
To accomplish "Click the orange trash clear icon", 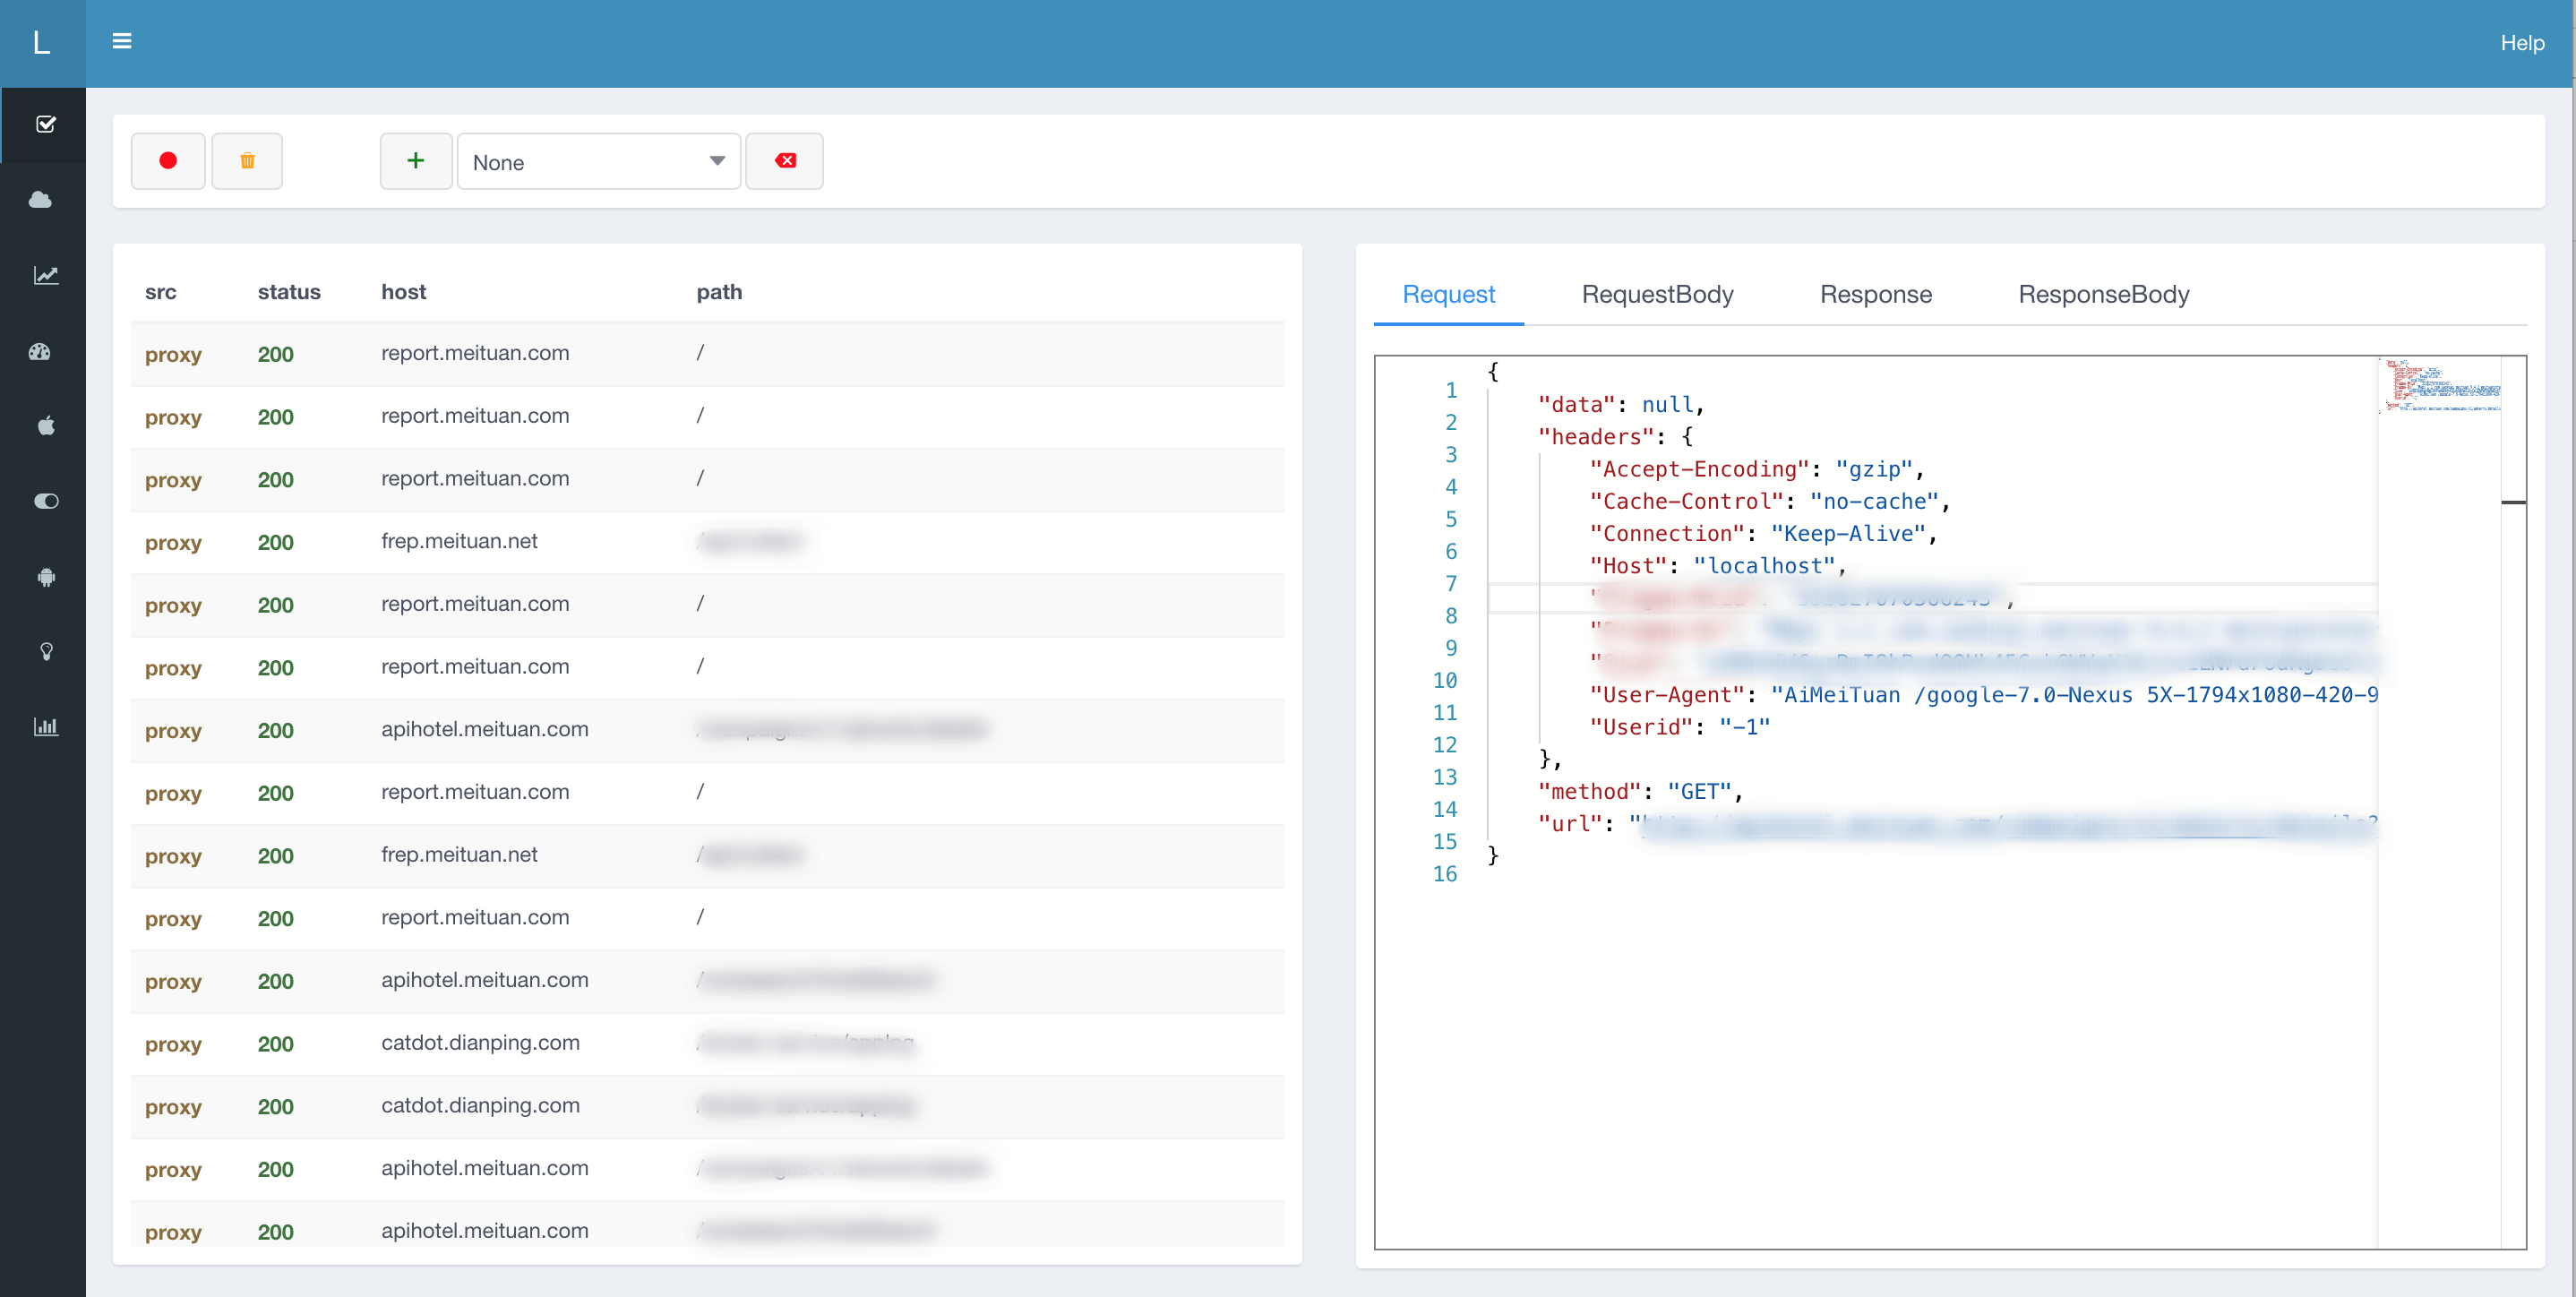I will pyautogui.click(x=247, y=161).
